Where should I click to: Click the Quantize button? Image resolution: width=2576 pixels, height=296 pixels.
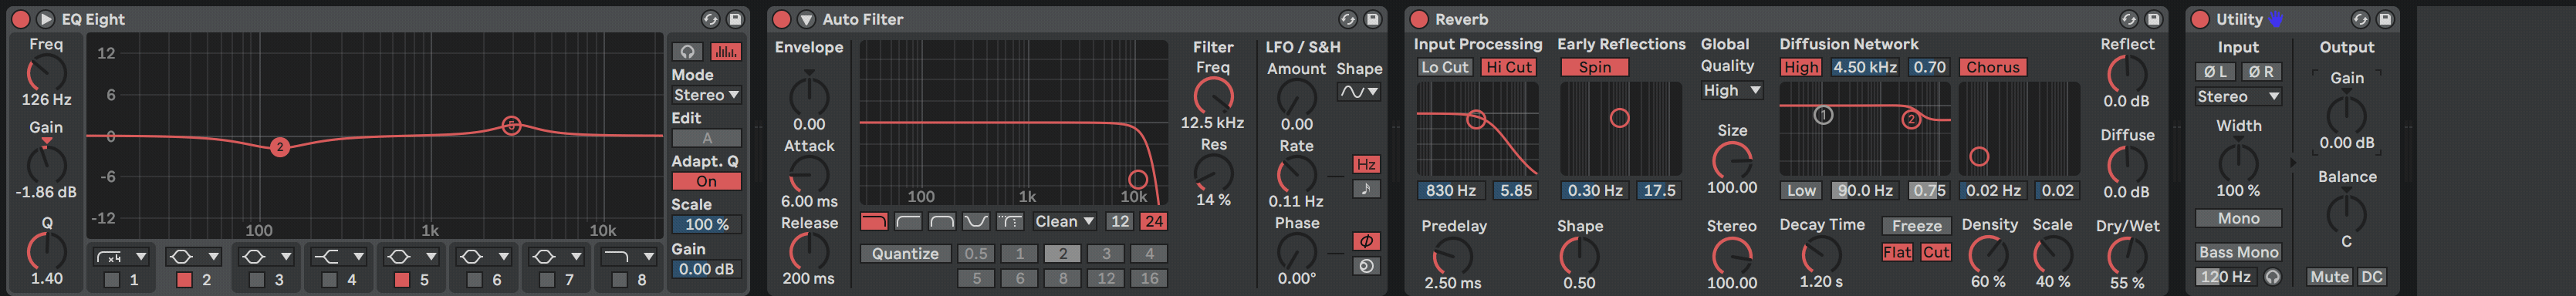click(x=905, y=254)
